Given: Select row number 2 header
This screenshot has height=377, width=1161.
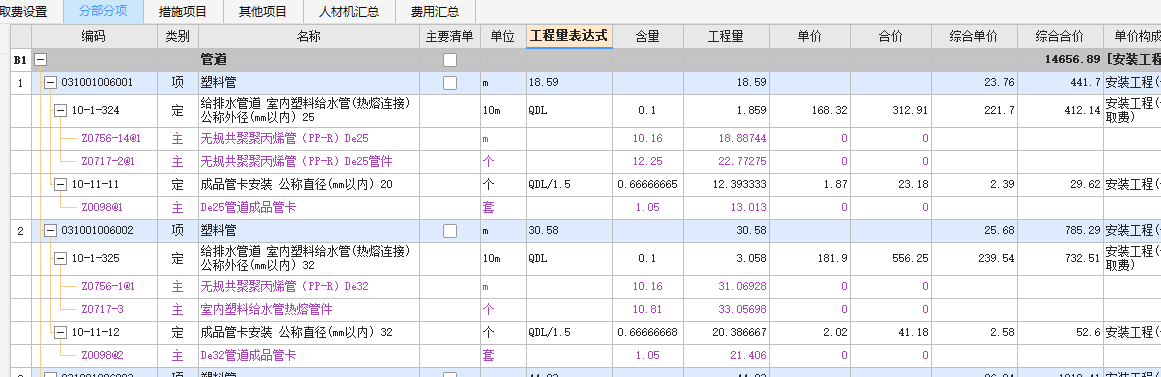Looking at the screenshot, I should coord(21,231).
